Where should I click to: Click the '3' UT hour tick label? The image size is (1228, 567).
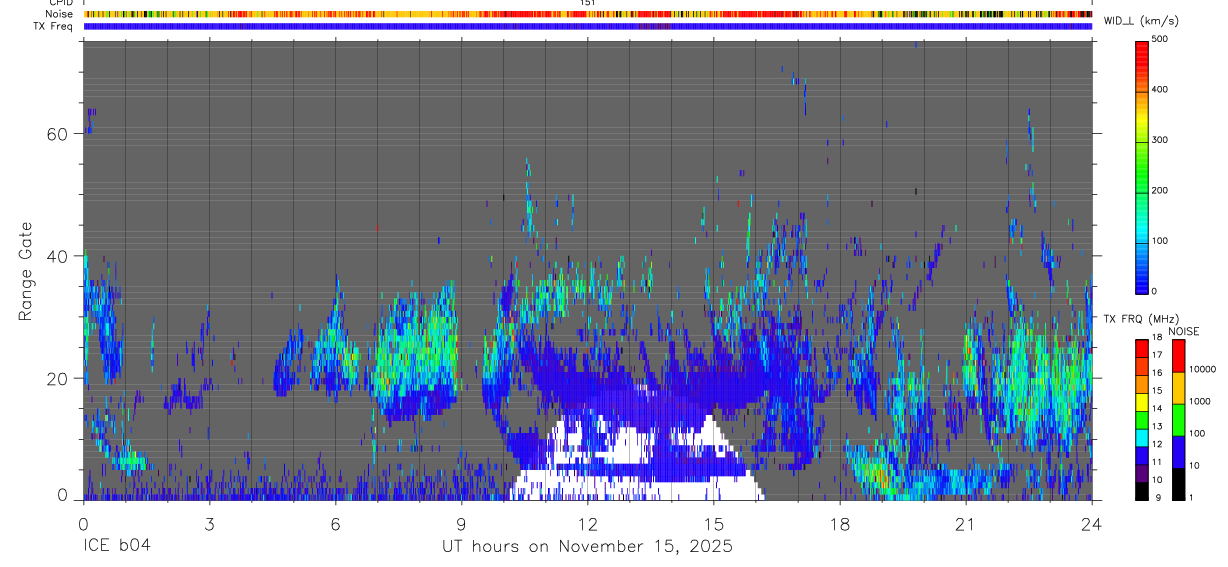(209, 523)
